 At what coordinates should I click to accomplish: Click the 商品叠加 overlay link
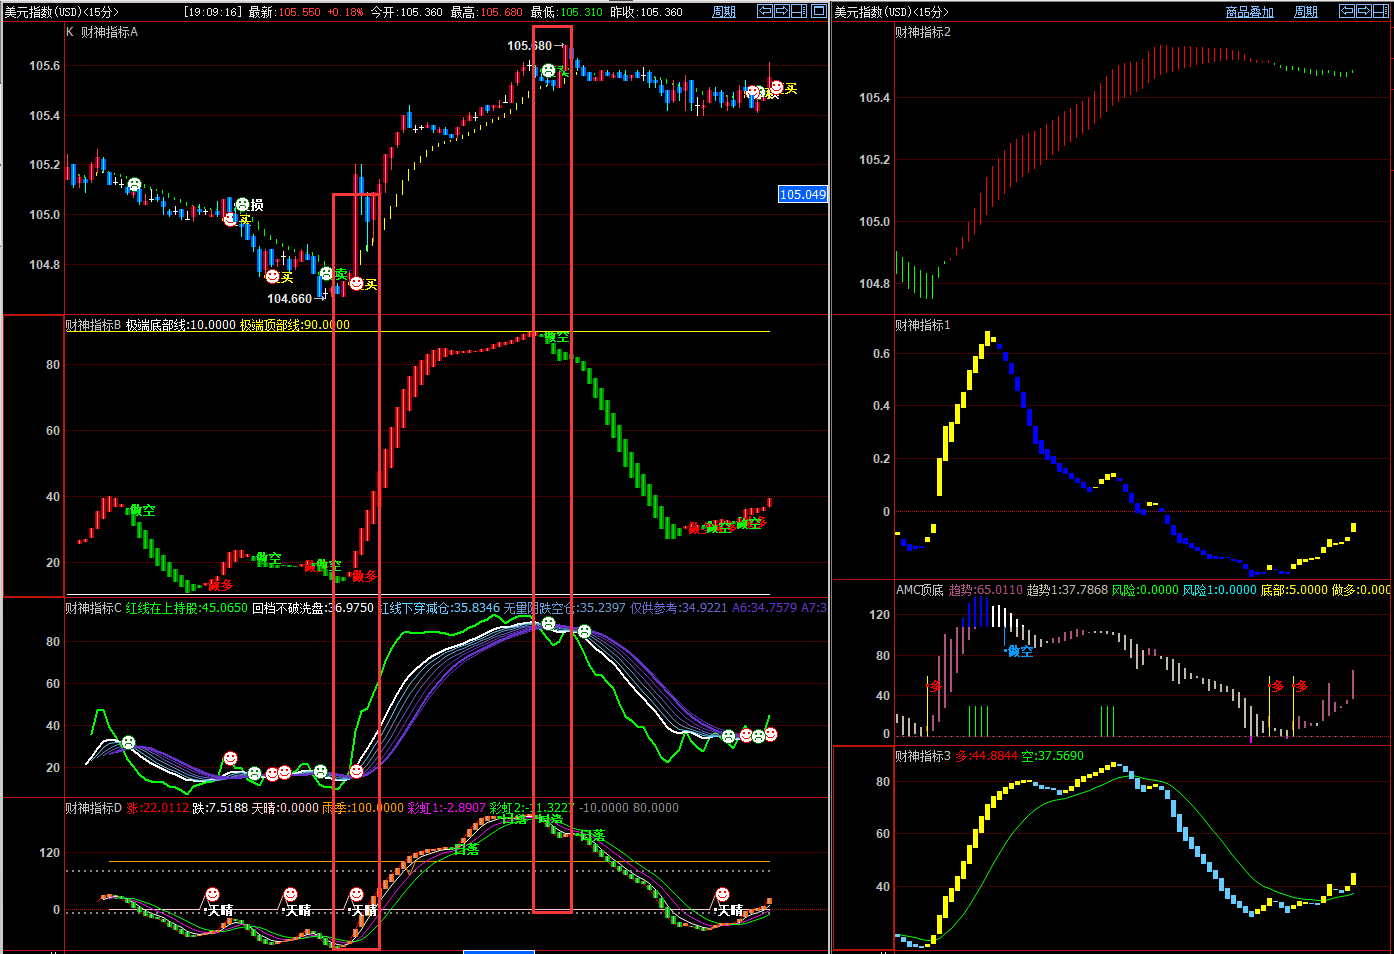(x=1249, y=12)
